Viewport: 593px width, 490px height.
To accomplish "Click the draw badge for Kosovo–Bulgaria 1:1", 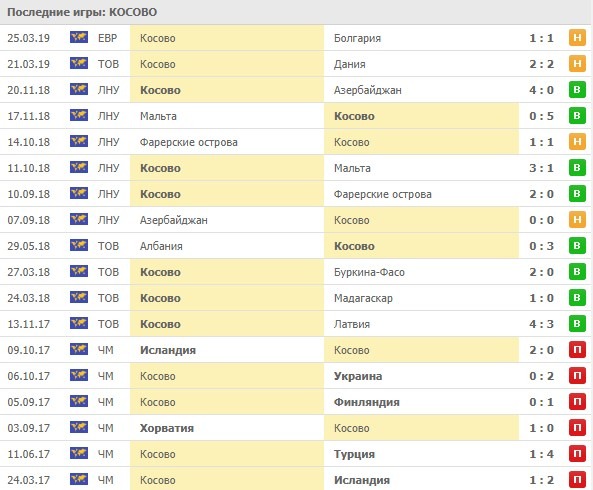I will pos(577,38).
